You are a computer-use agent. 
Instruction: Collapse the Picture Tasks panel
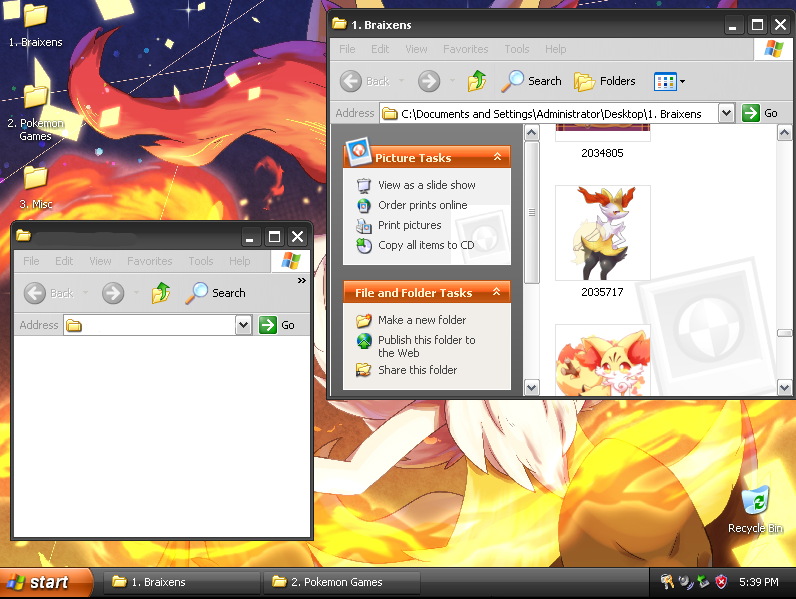pos(498,157)
